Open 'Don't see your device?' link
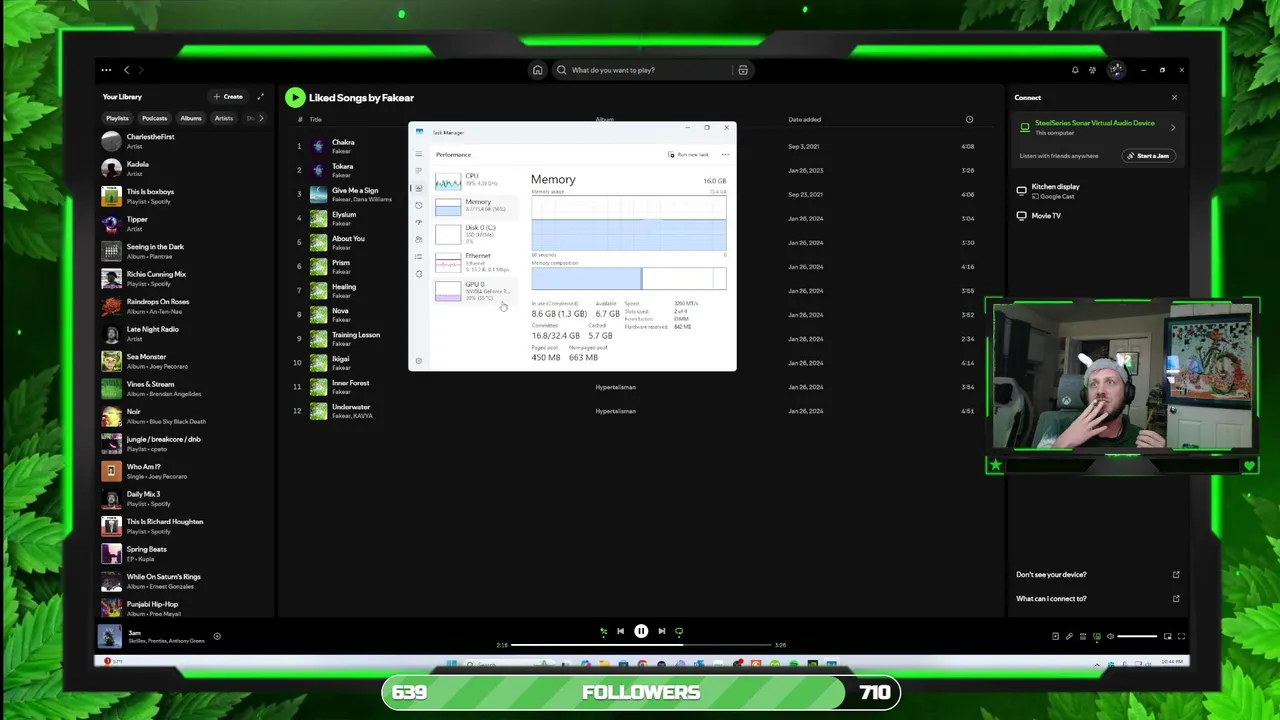The width and height of the screenshot is (1280, 720). coord(1098,574)
